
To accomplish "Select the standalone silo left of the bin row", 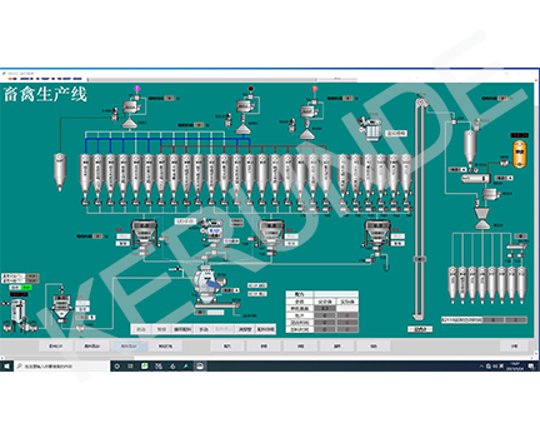I will (x=60, y=171).
